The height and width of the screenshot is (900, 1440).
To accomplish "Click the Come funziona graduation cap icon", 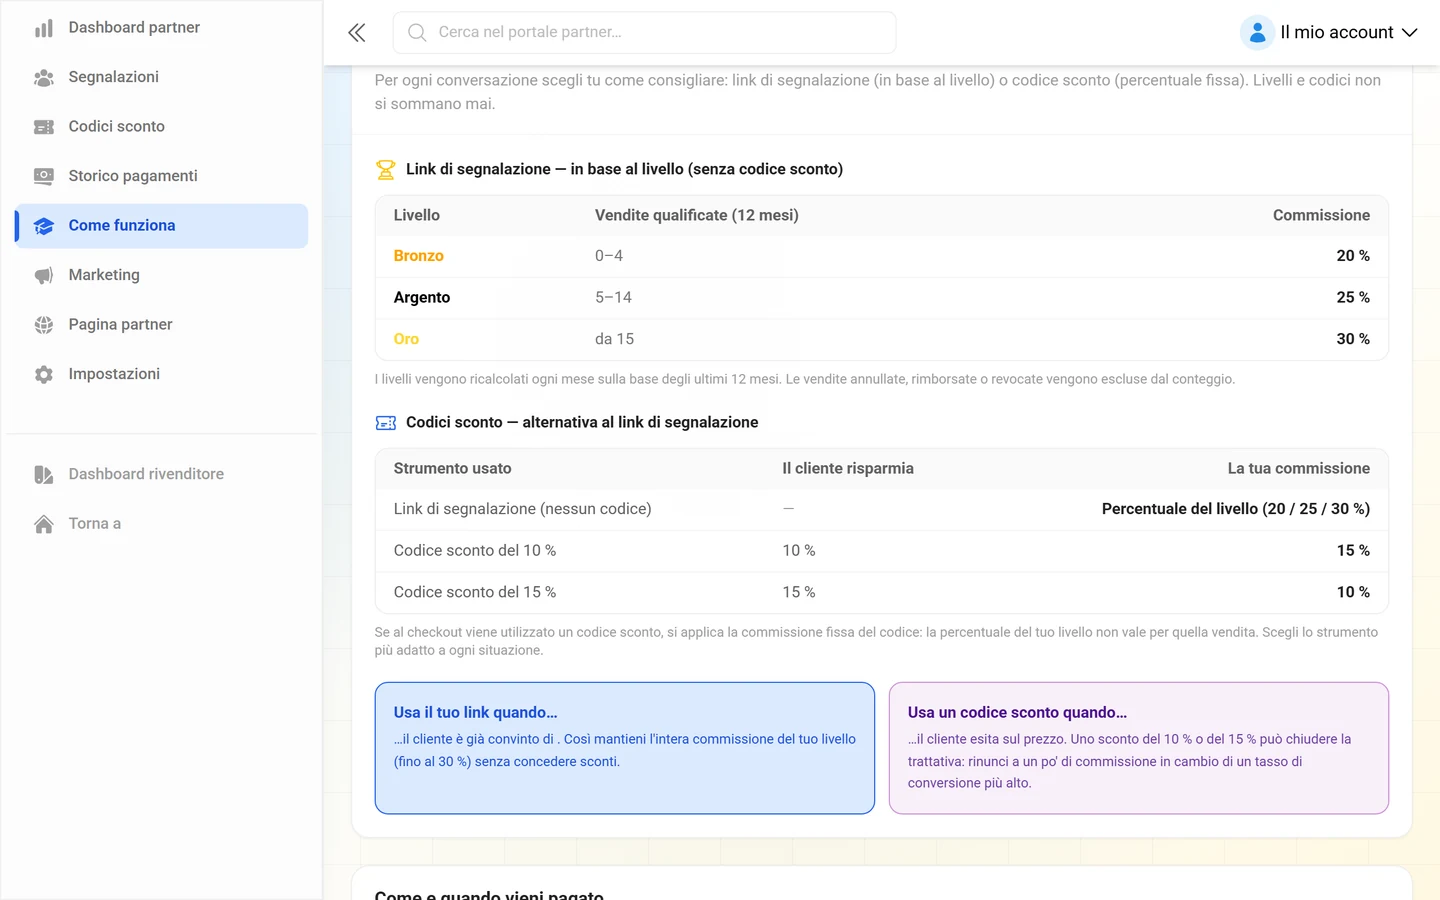I will pyautogui.click(x=44, y=226).
